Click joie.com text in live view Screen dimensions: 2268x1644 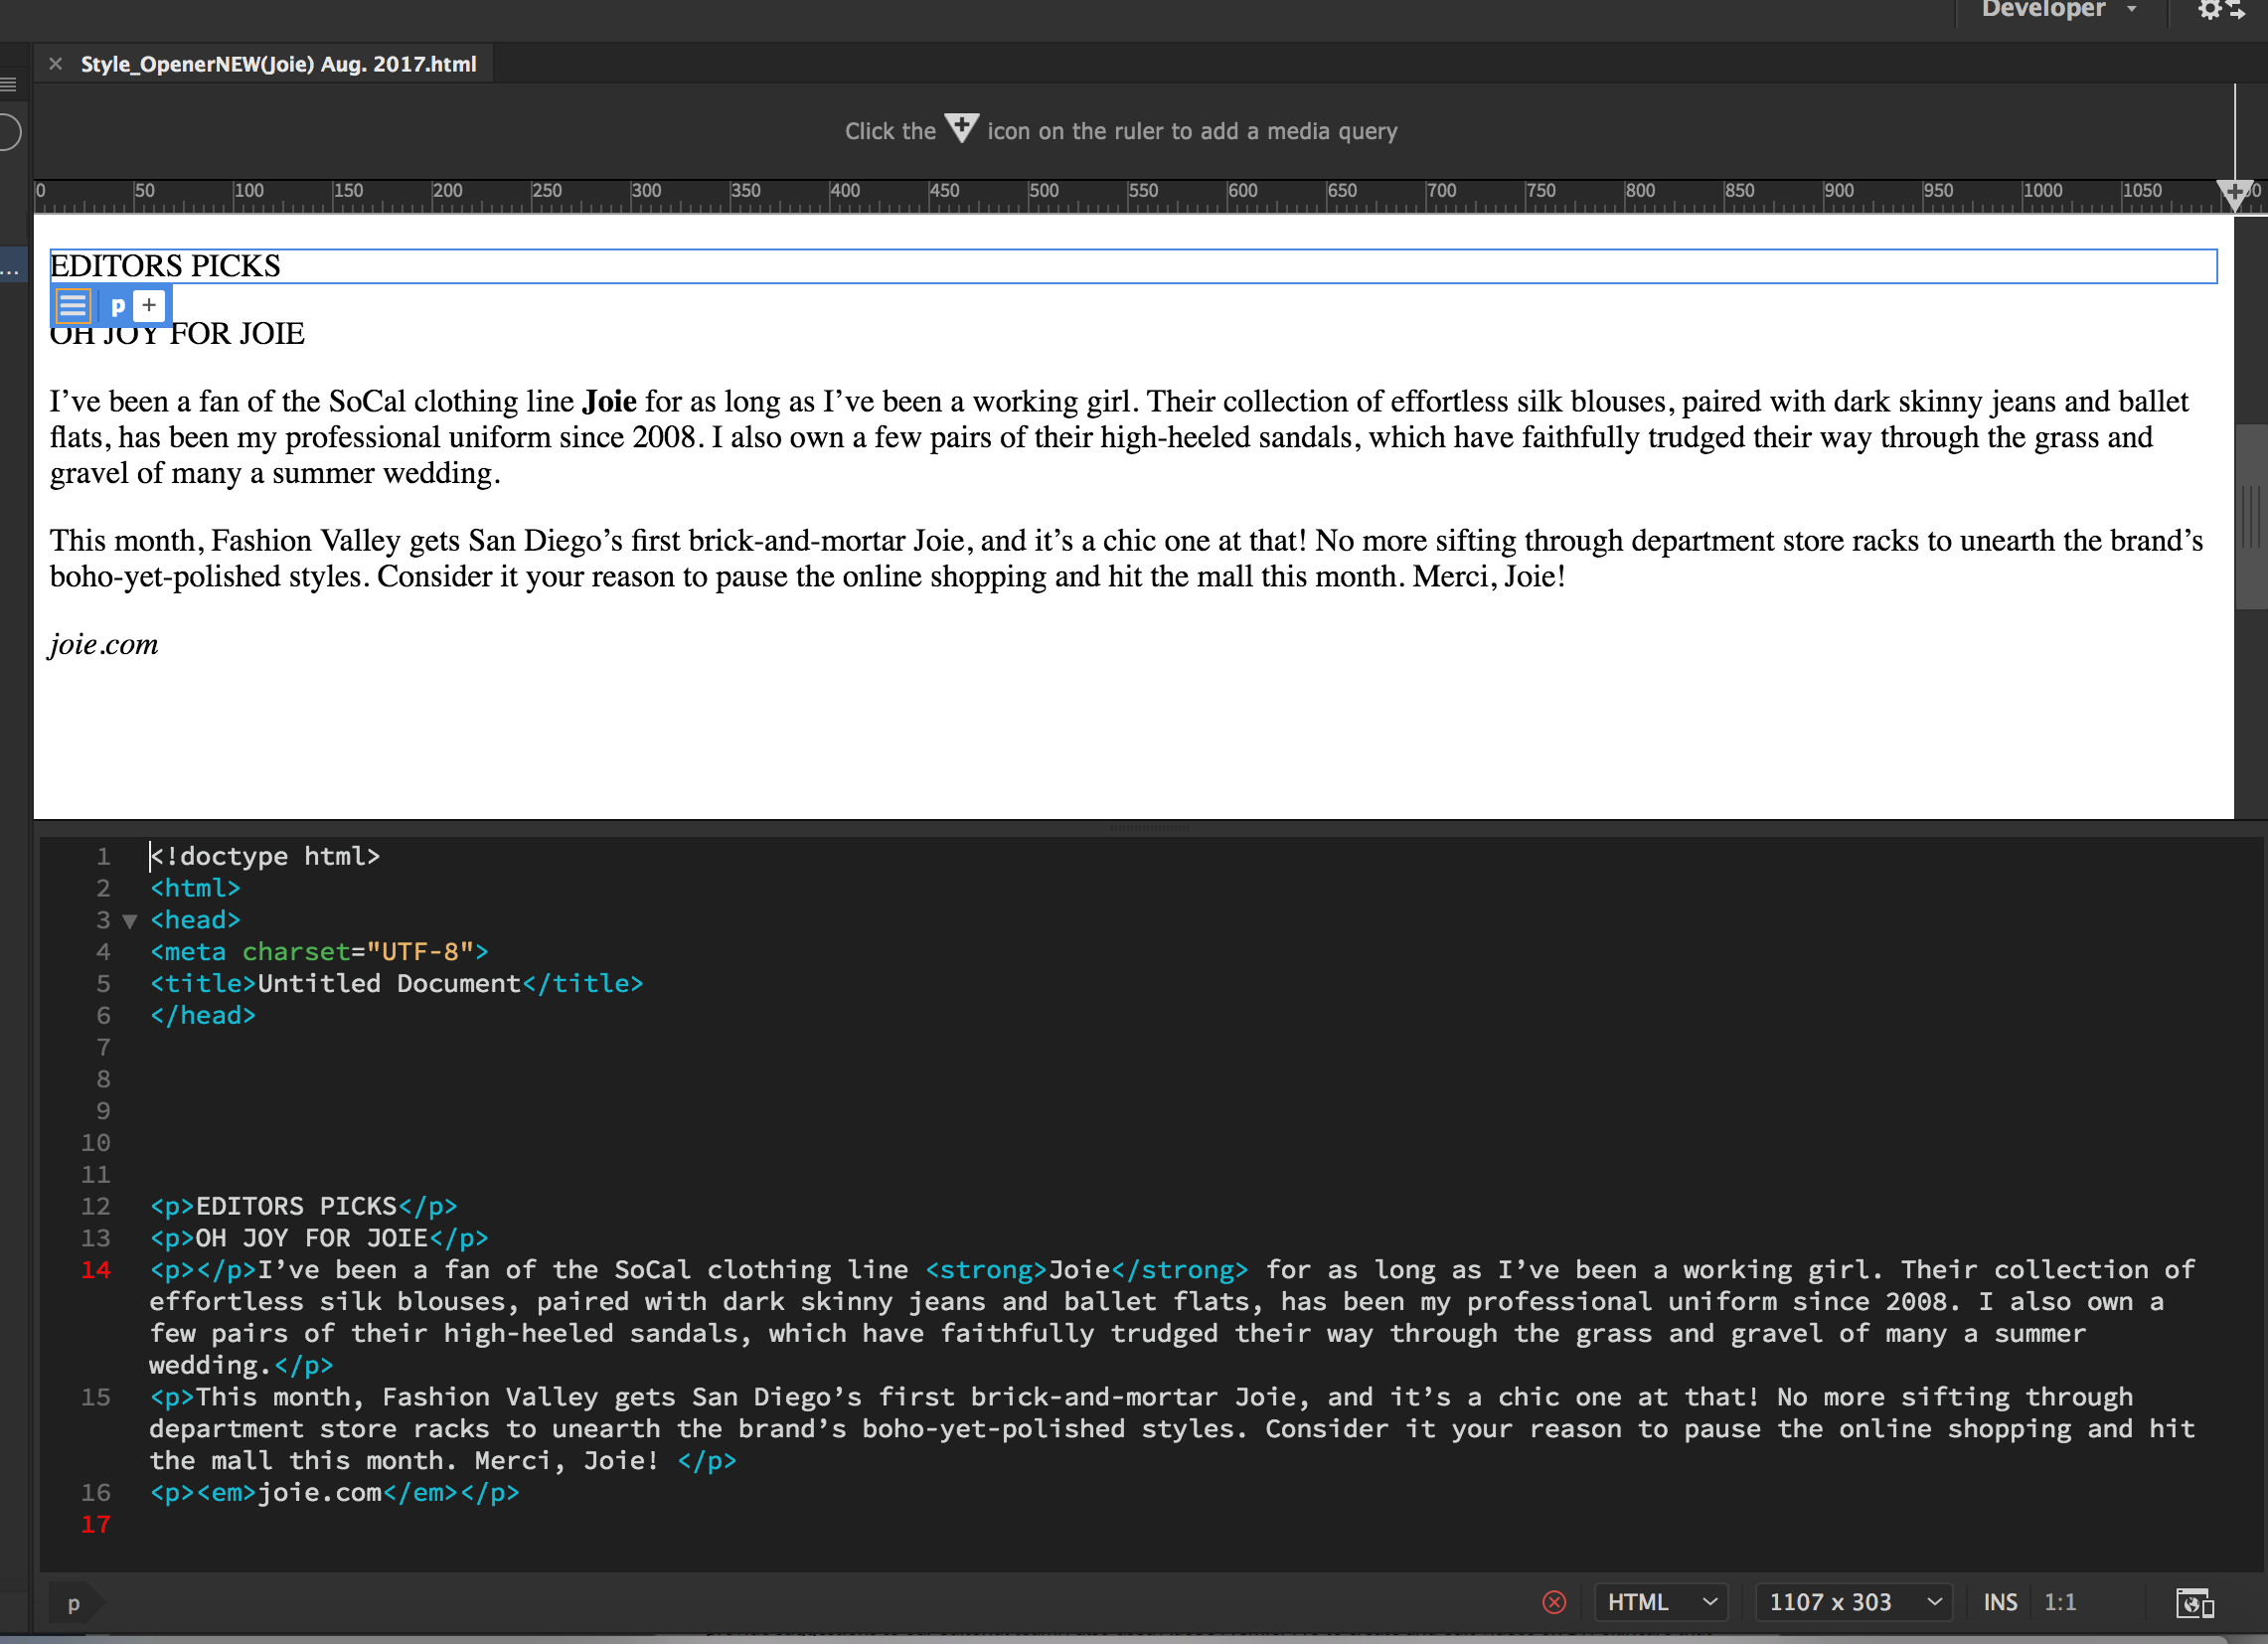(x=104, y=644)
